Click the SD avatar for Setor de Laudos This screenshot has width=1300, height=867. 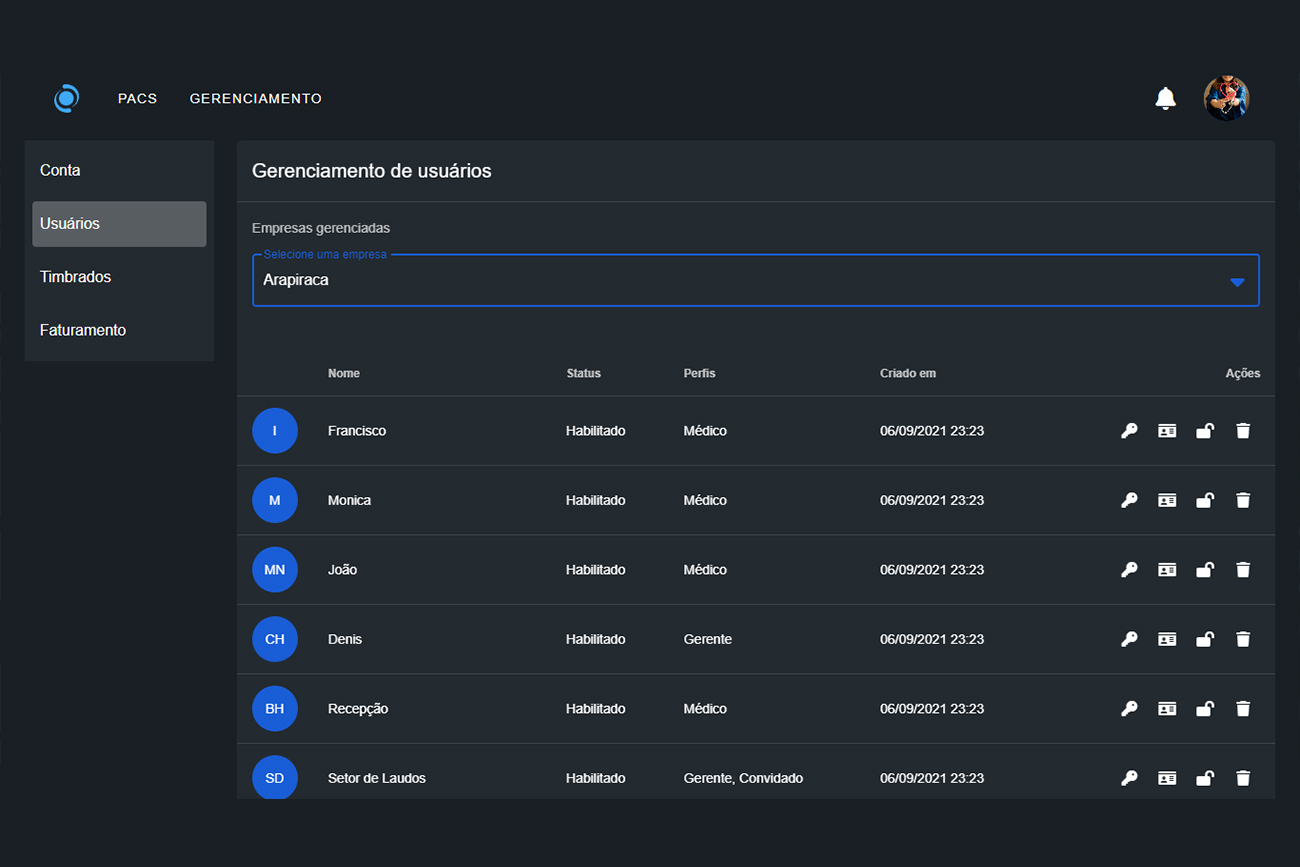275,778
